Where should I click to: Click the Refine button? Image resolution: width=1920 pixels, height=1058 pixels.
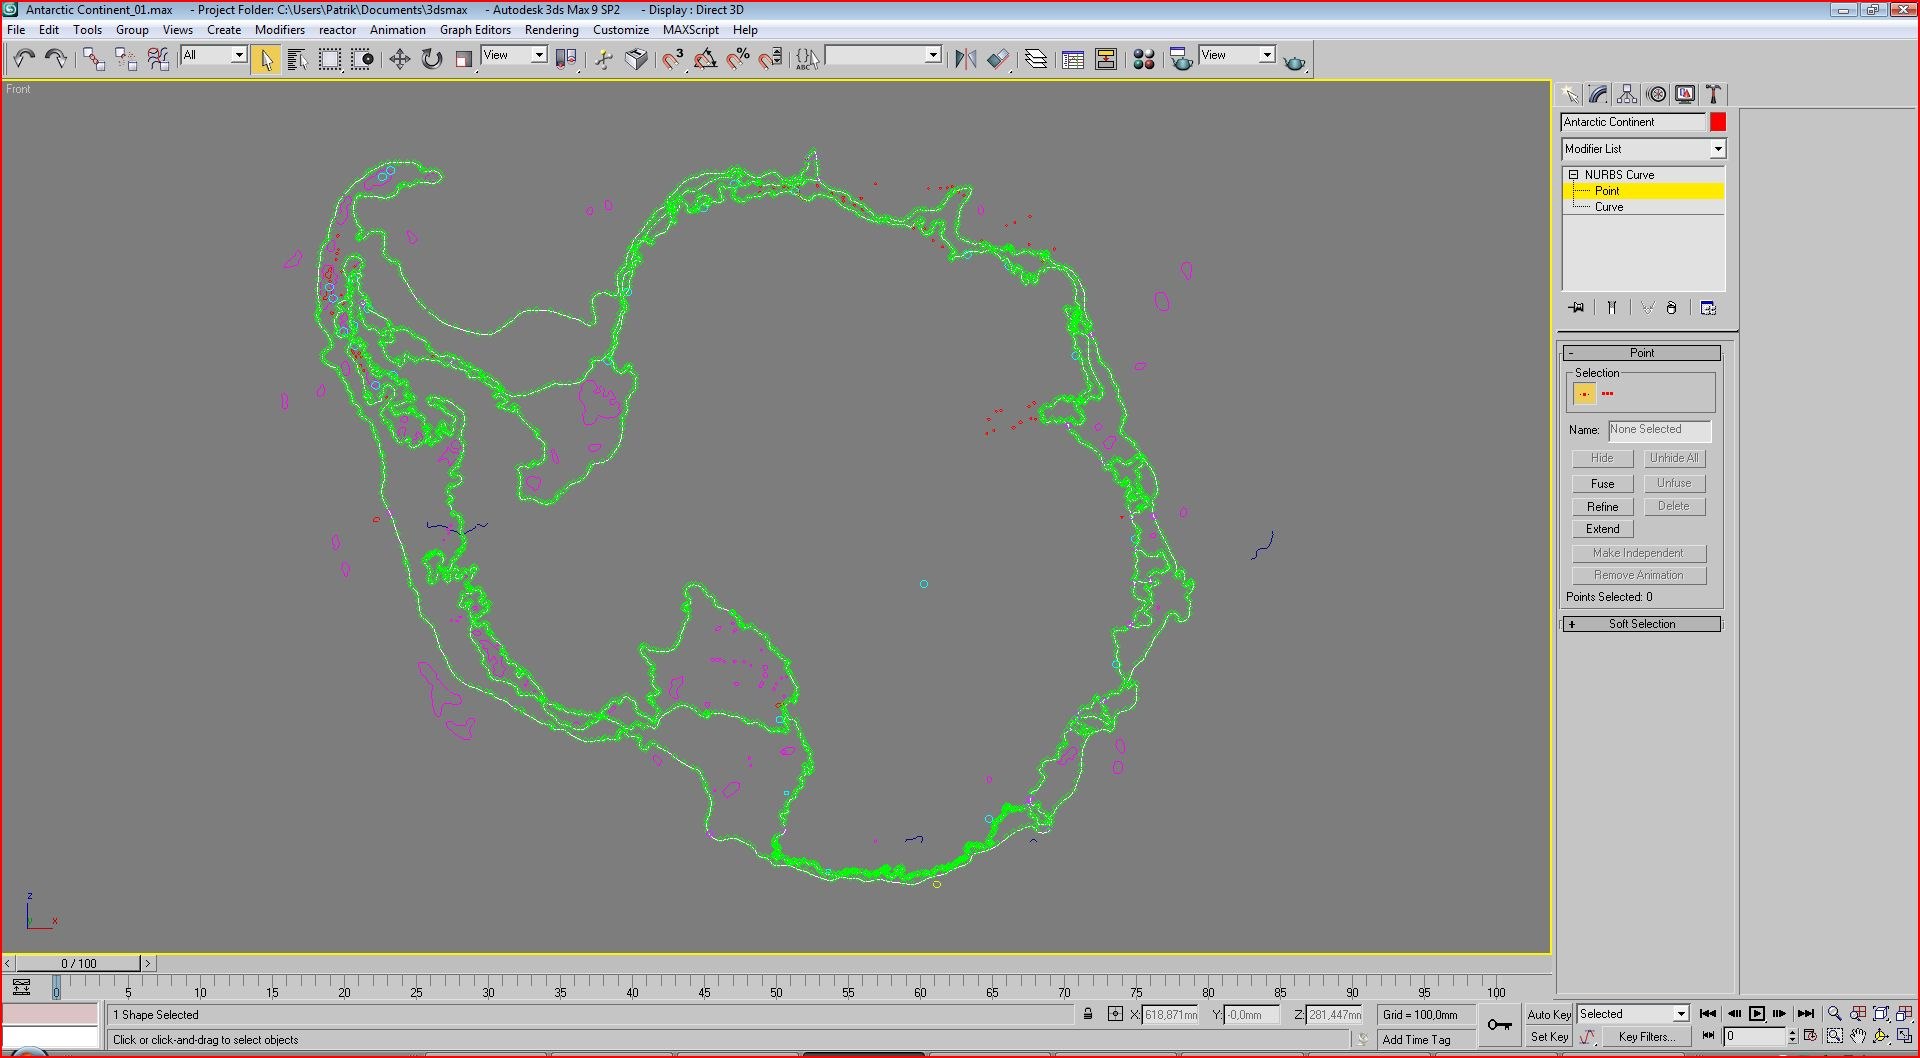[1603, 507]
